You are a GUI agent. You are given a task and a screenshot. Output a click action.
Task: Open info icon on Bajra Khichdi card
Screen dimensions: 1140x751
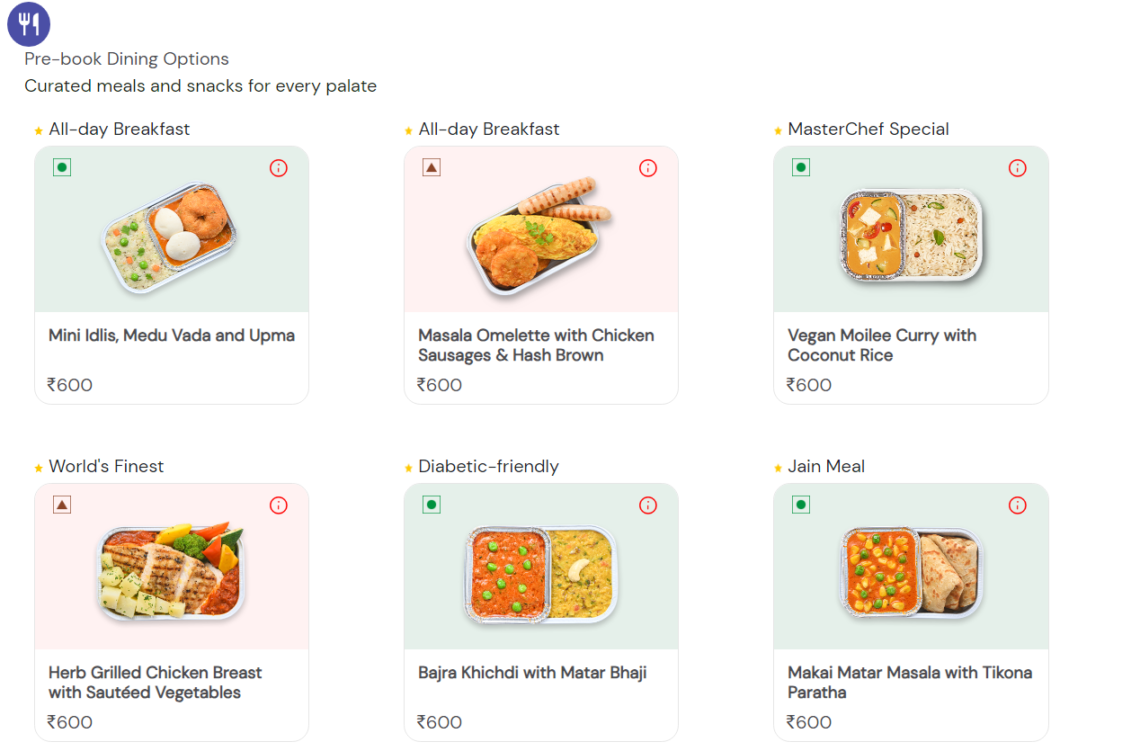pyautogui.click(x=648, y=505)
